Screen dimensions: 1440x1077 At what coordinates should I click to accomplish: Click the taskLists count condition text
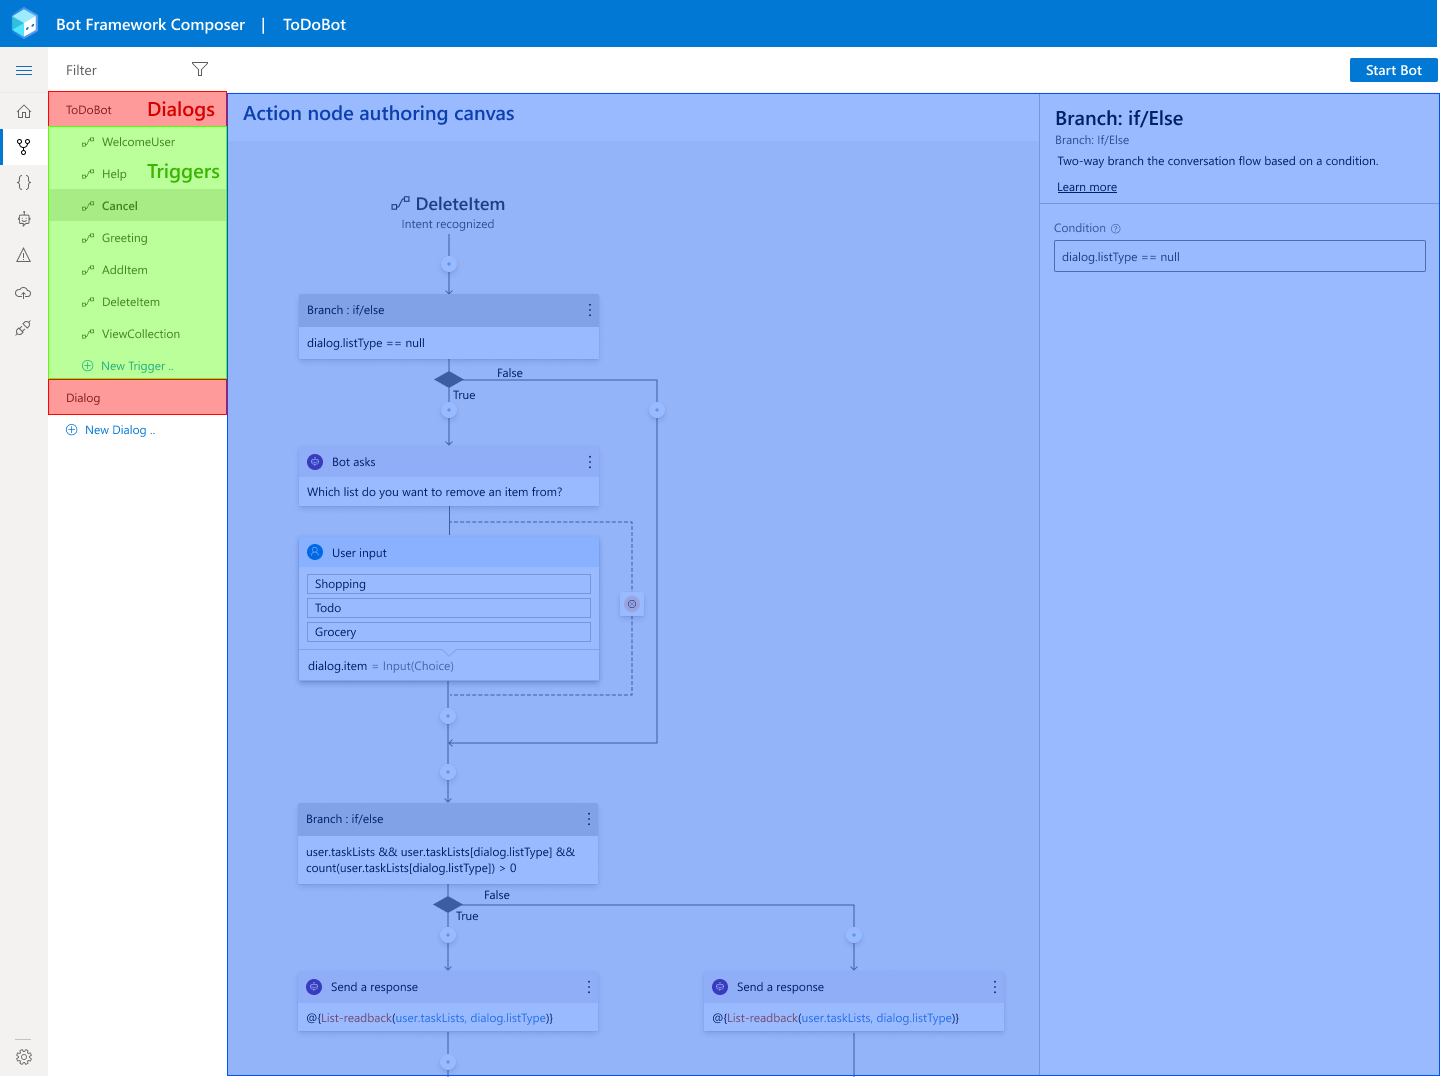pos(441,860)
